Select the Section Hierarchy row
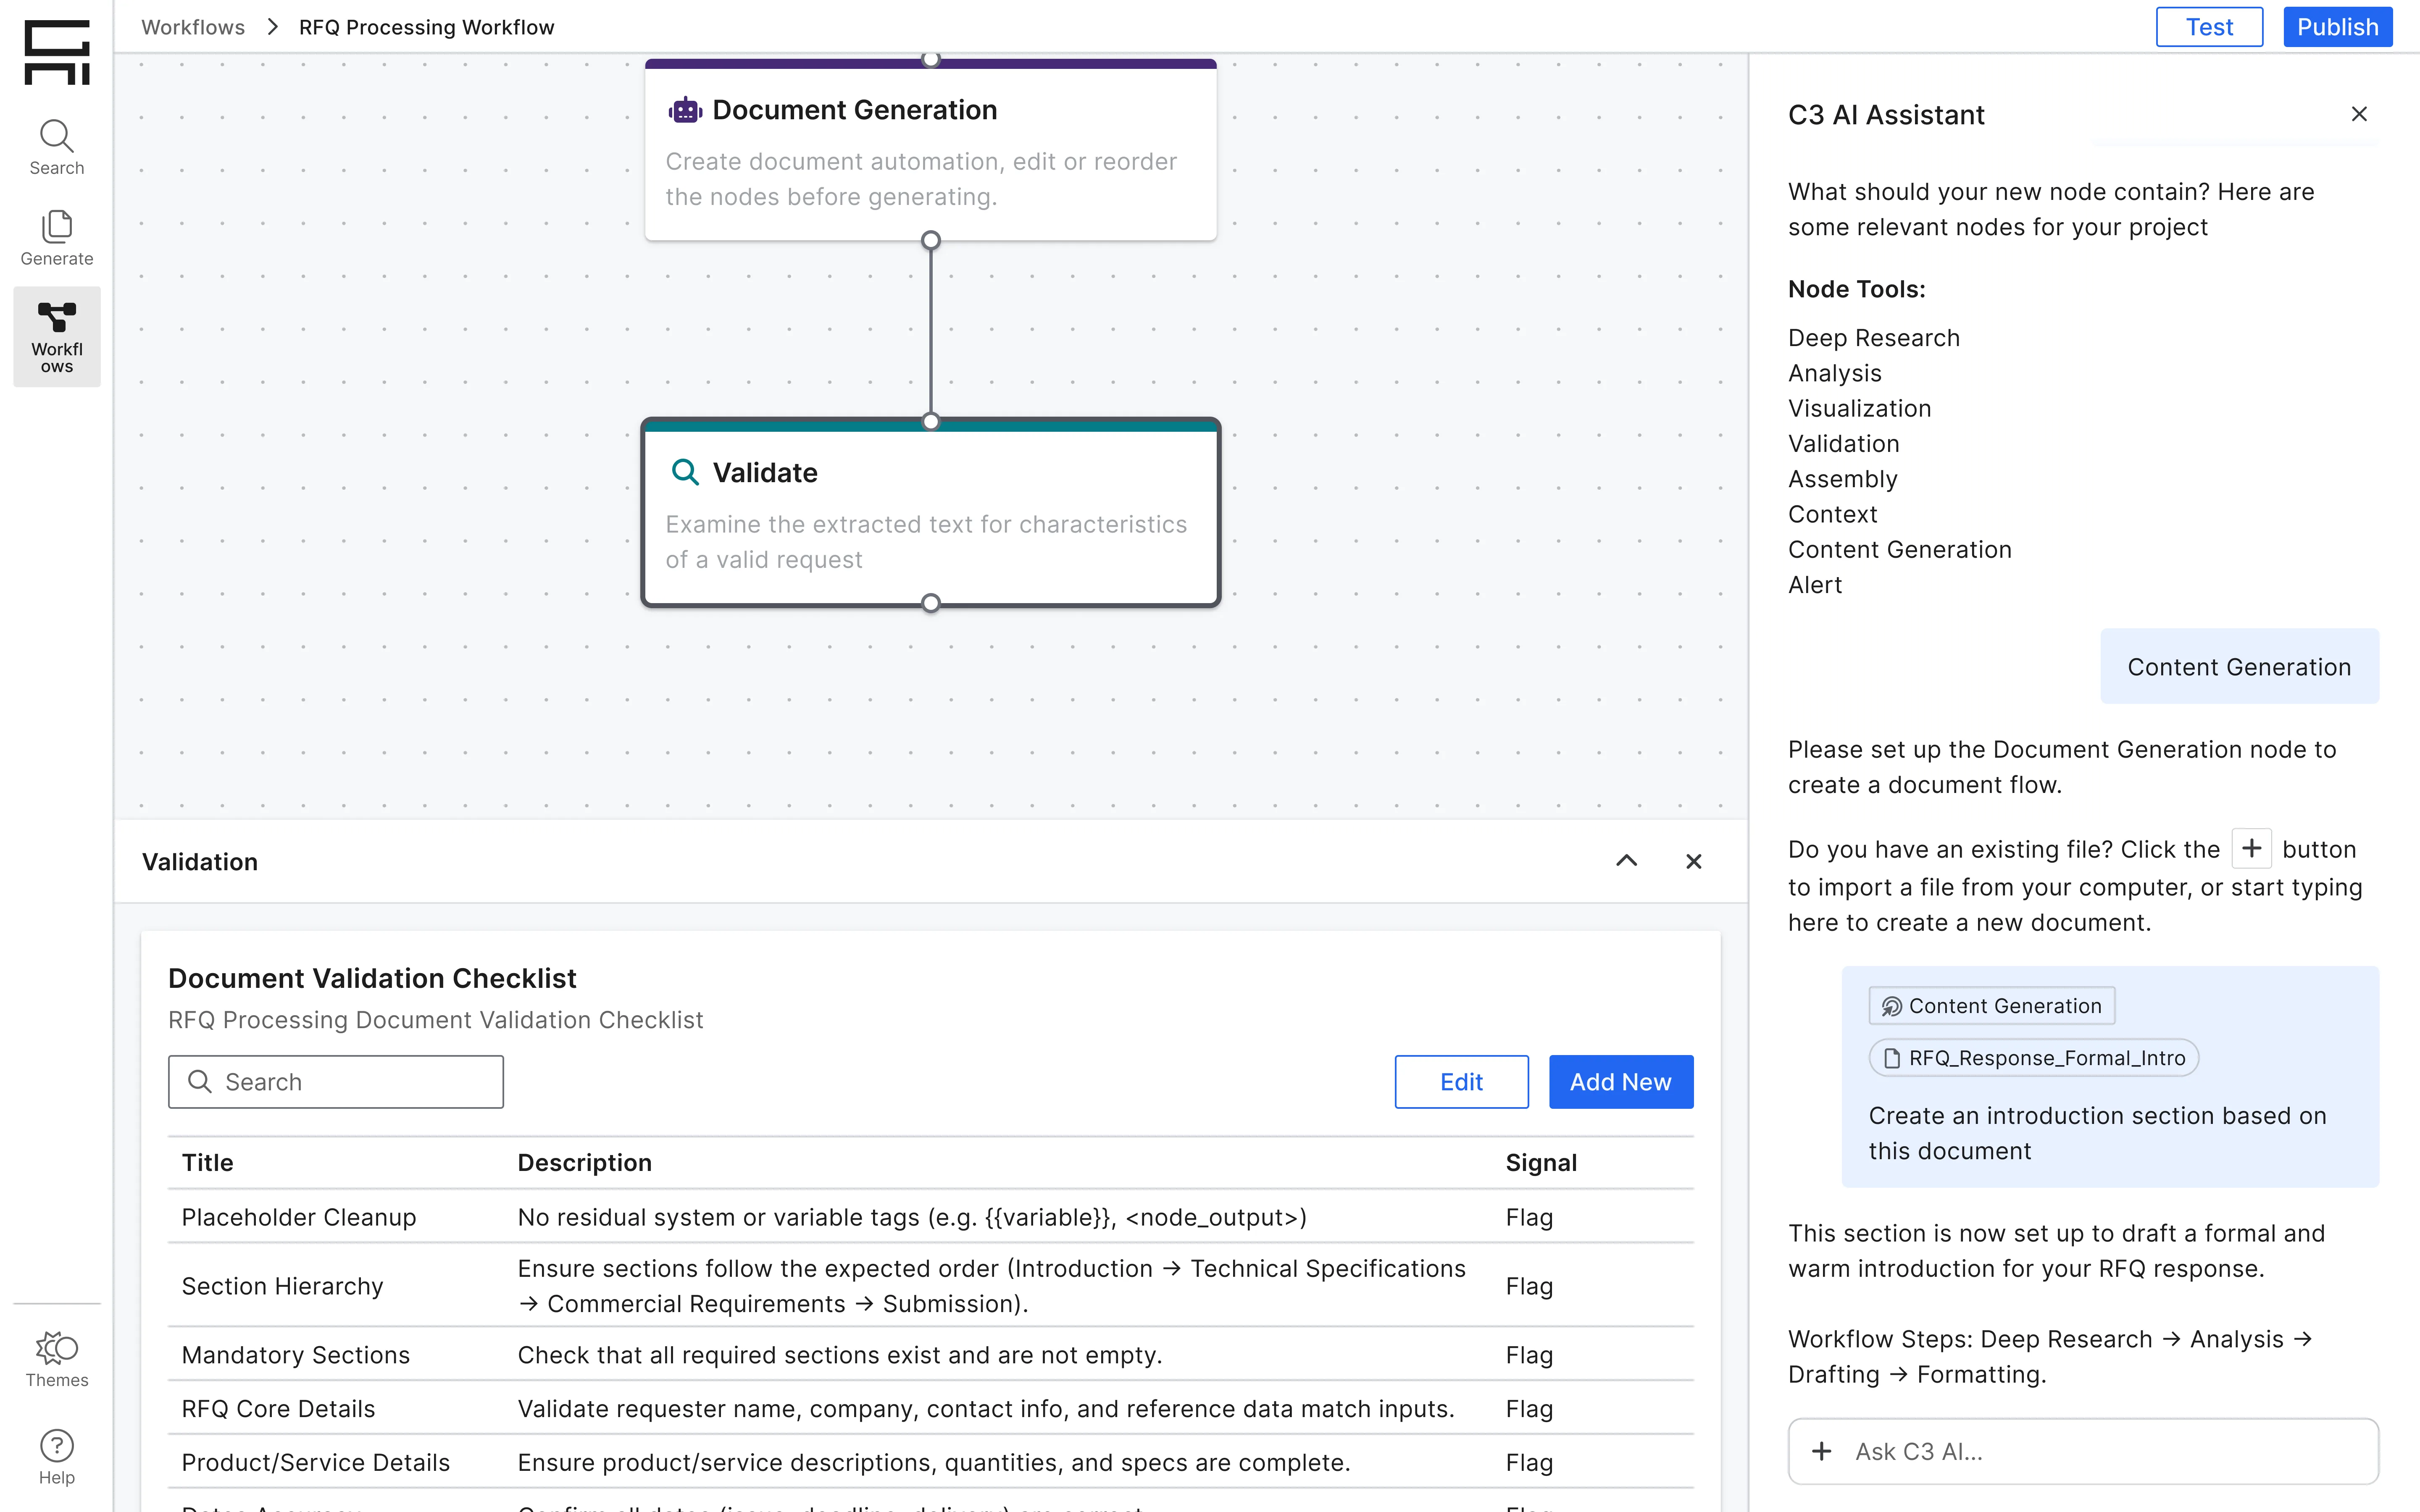Viewport: 2420px width, 1512px height. point(930,1285)
